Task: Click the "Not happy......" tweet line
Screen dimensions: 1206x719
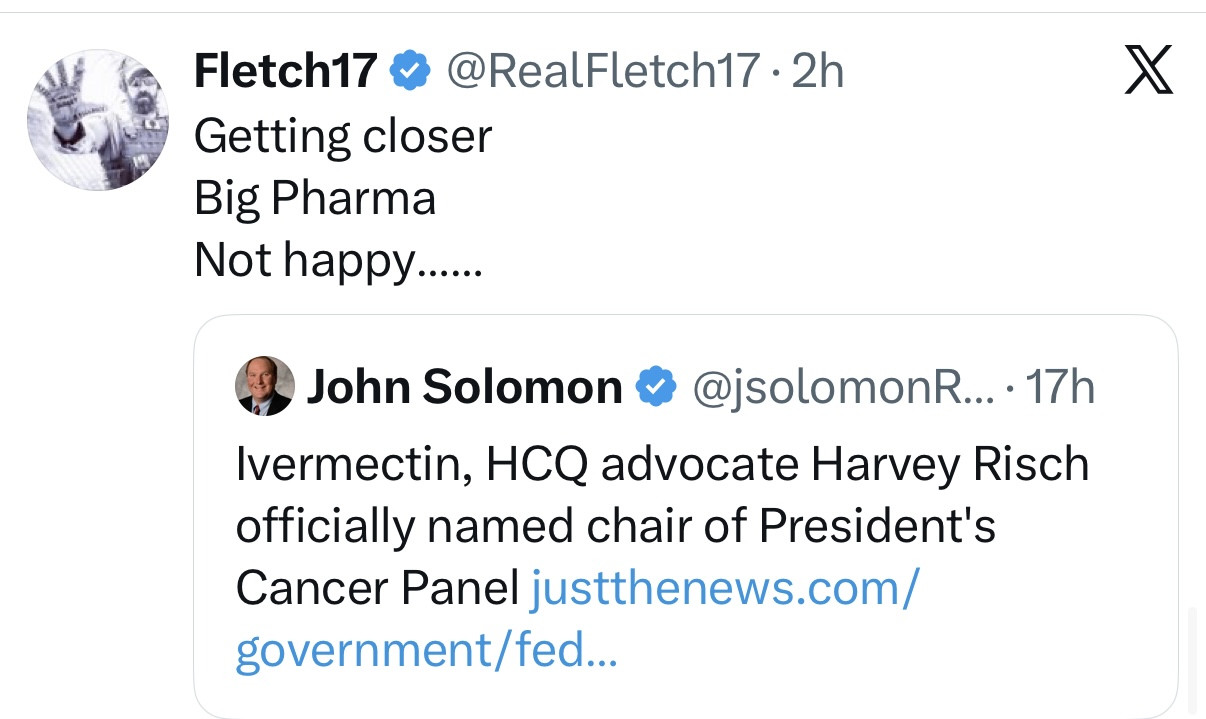Action: [x=338, y=259]
